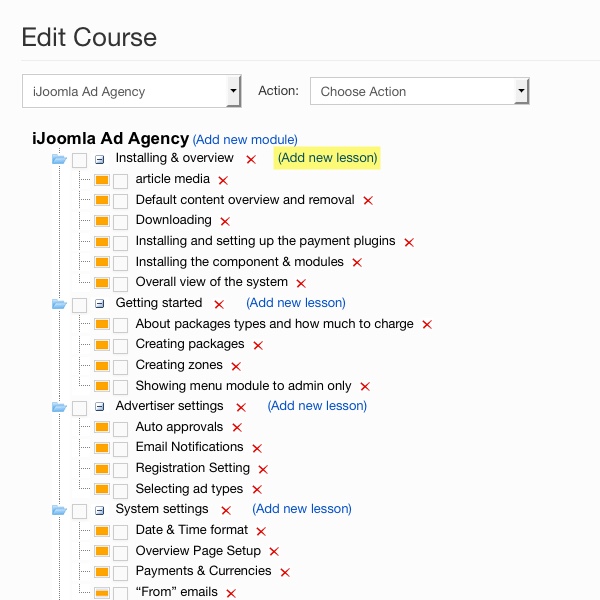Image resolution: width=600 pixels, height=600 pixels.
Task: Remove About packages types lesson with red X
Action: [x=427, y=324]
